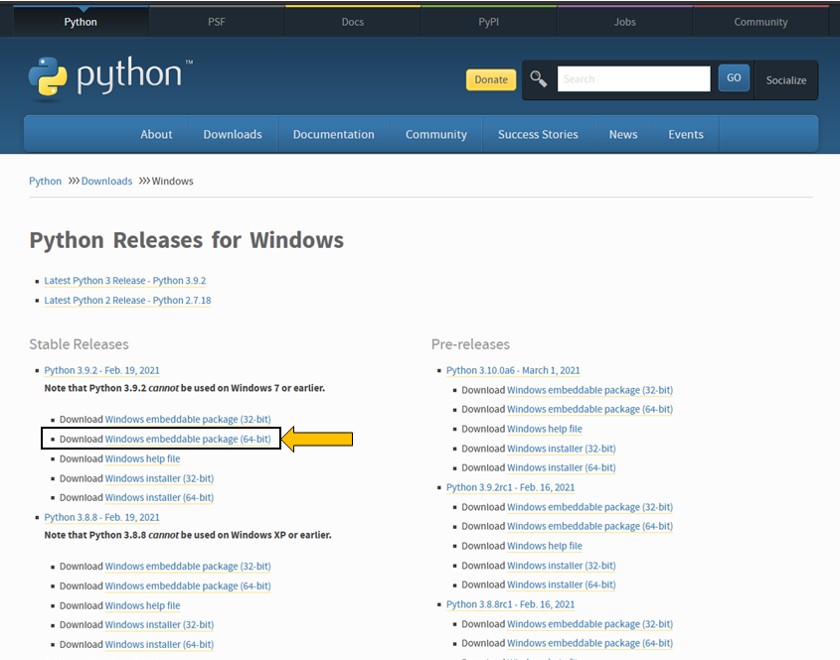This screenshot has height=660, width=840.
Task: Open Downloads in the main navigation bar
Action: (232, 134)
